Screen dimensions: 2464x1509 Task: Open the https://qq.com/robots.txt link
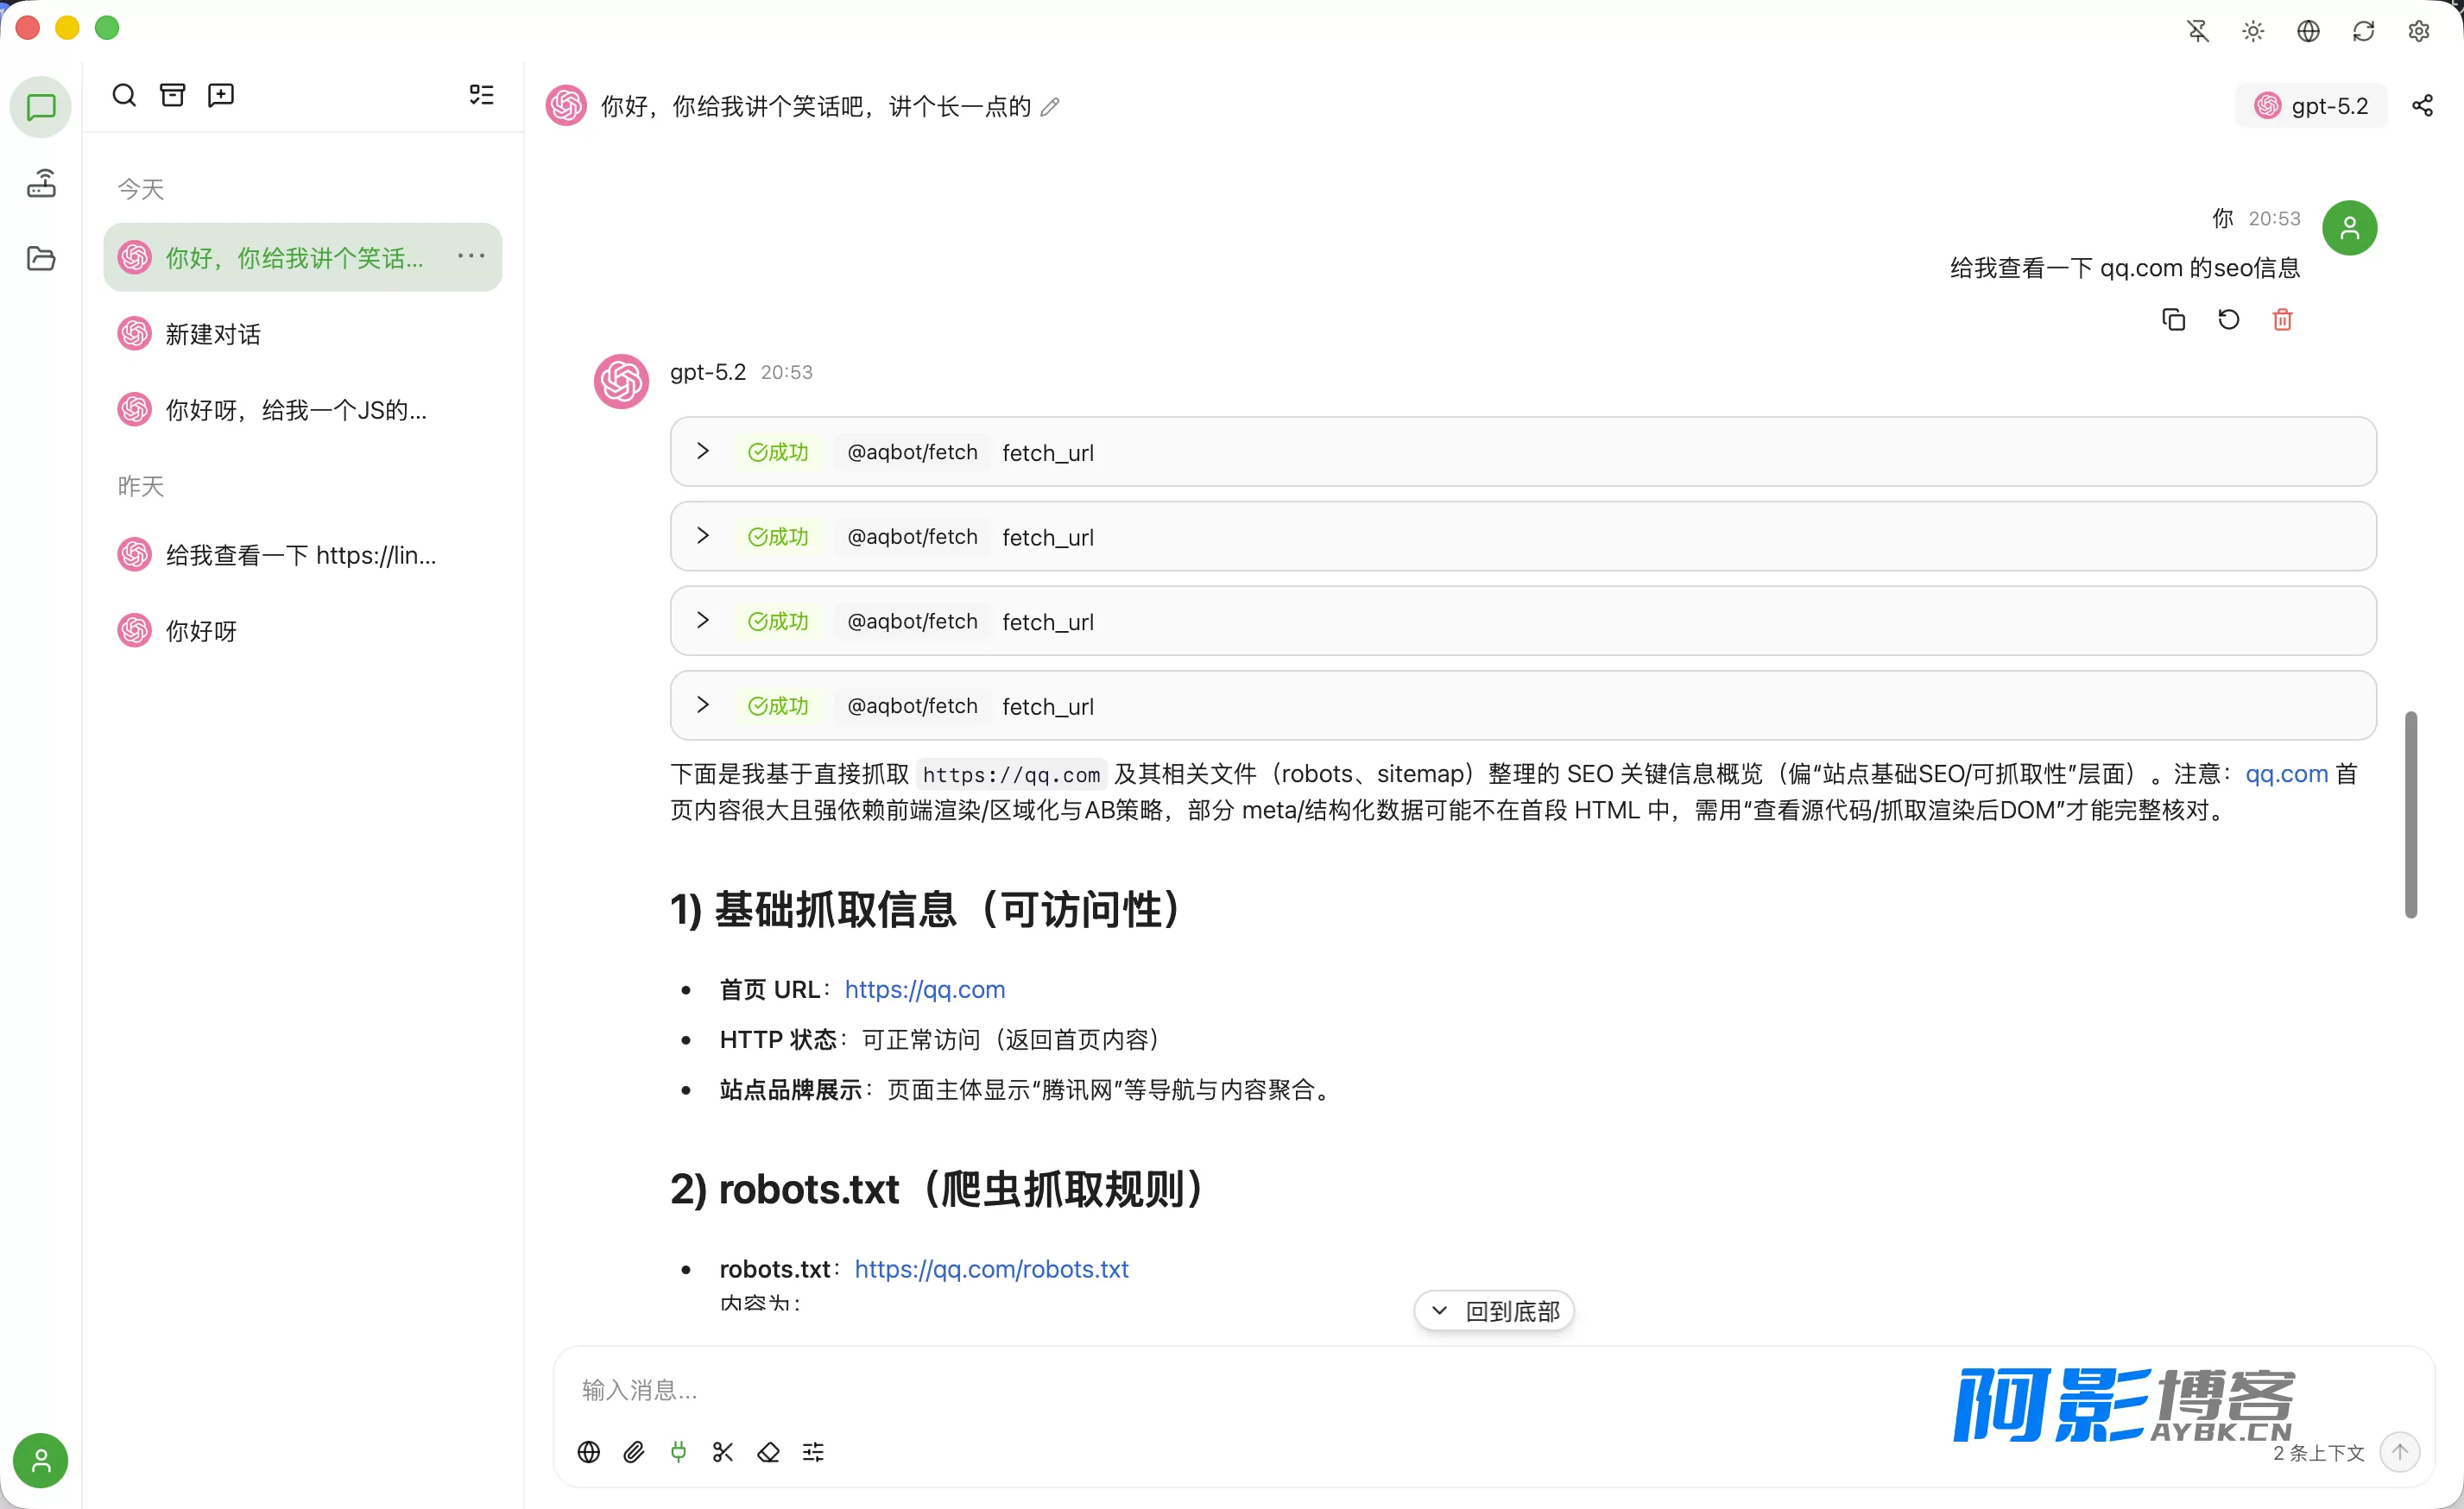[x=991, y=1269]
